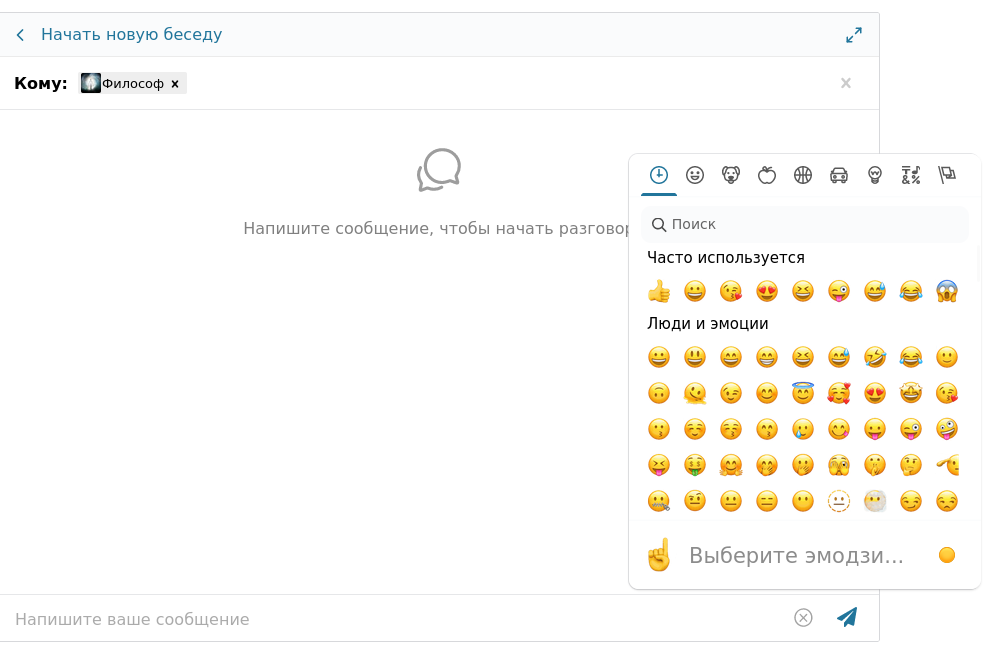Pick the smiling face with halo emoji

pos(803,393)
